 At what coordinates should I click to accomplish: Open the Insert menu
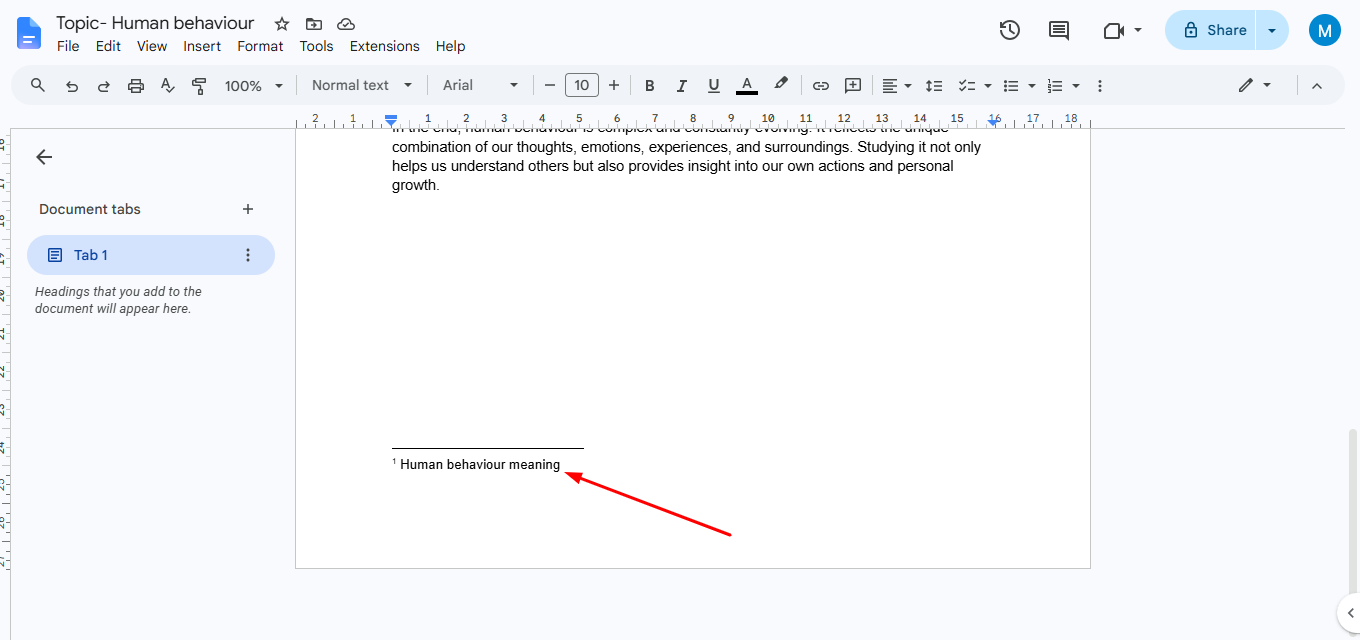(x=202, y=46)
